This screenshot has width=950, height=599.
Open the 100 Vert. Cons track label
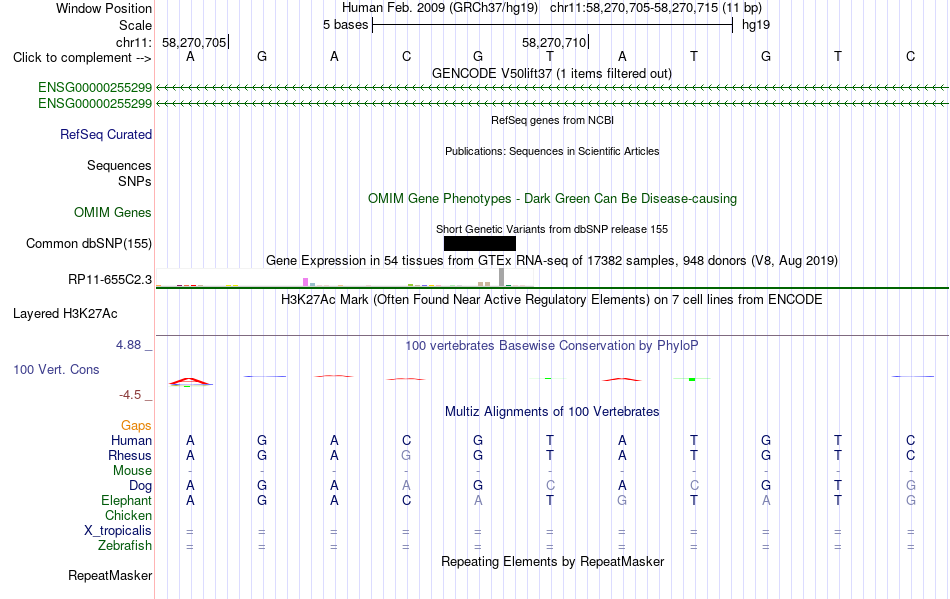[56, 369]
